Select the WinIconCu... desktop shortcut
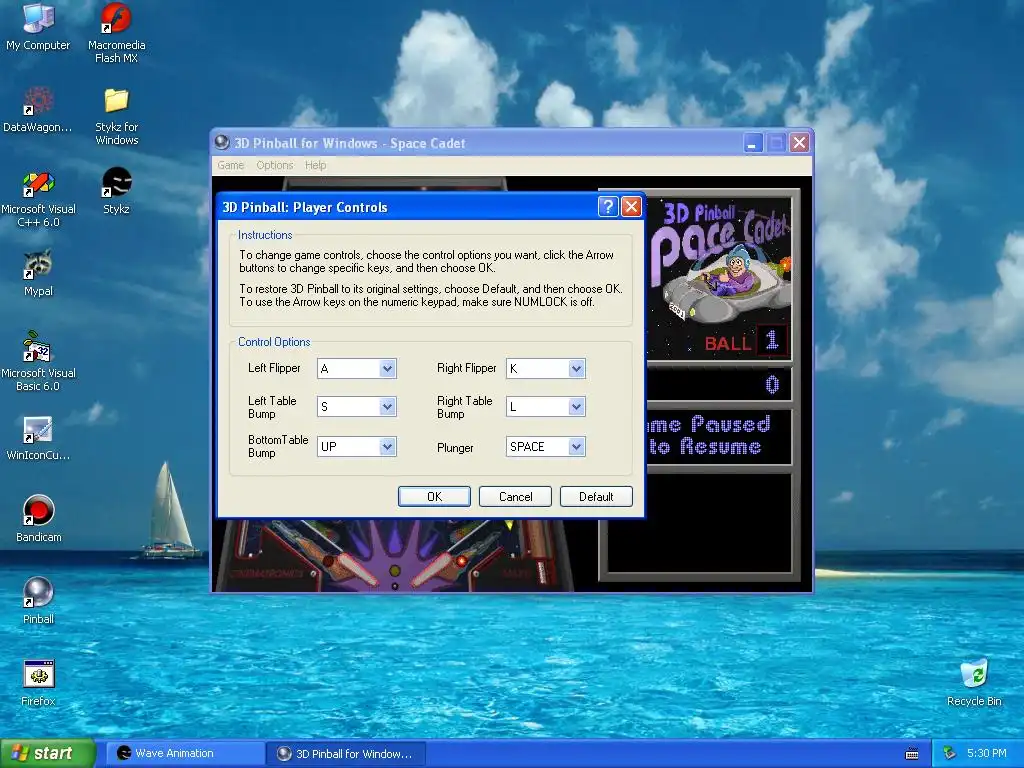The width and height of the screenshot is (1024, 768). 38,438
